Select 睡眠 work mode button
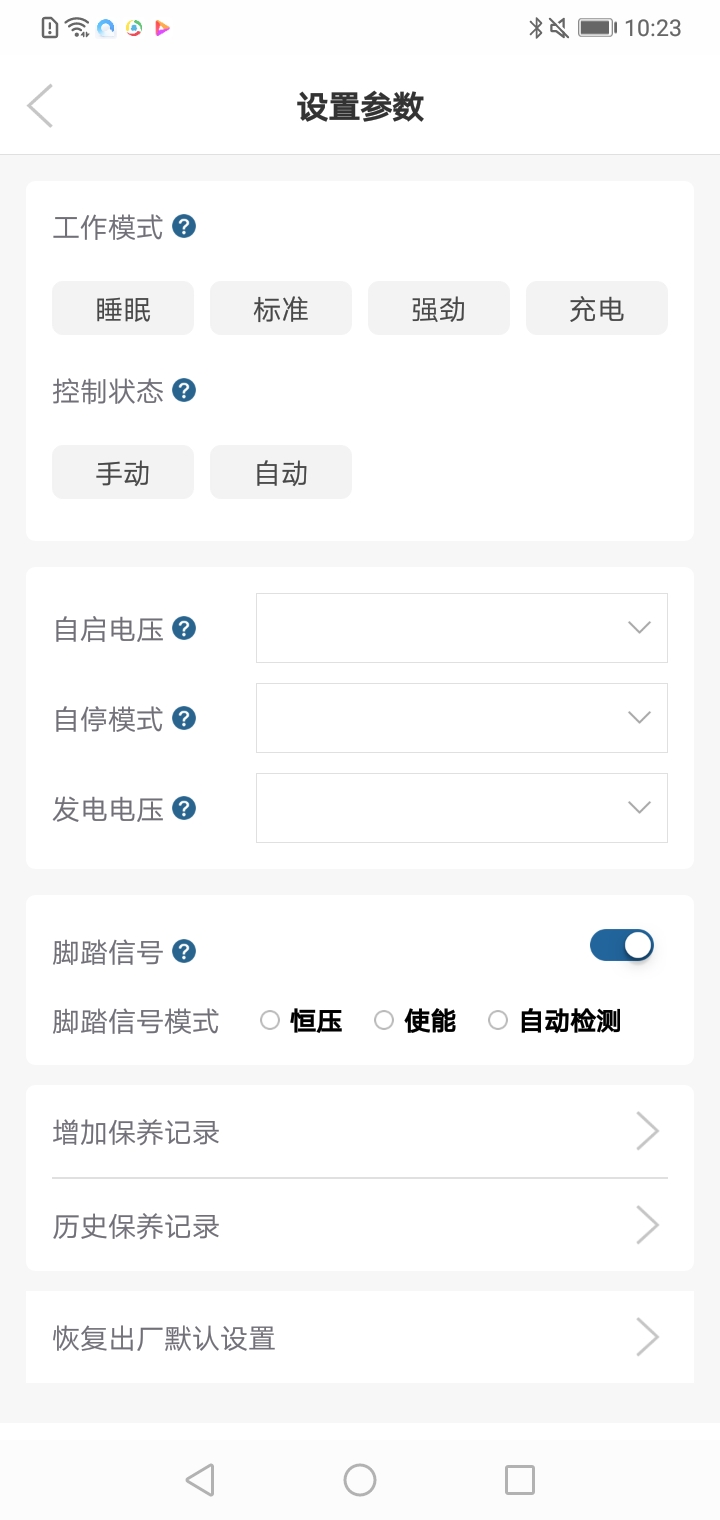 (123, 308)
